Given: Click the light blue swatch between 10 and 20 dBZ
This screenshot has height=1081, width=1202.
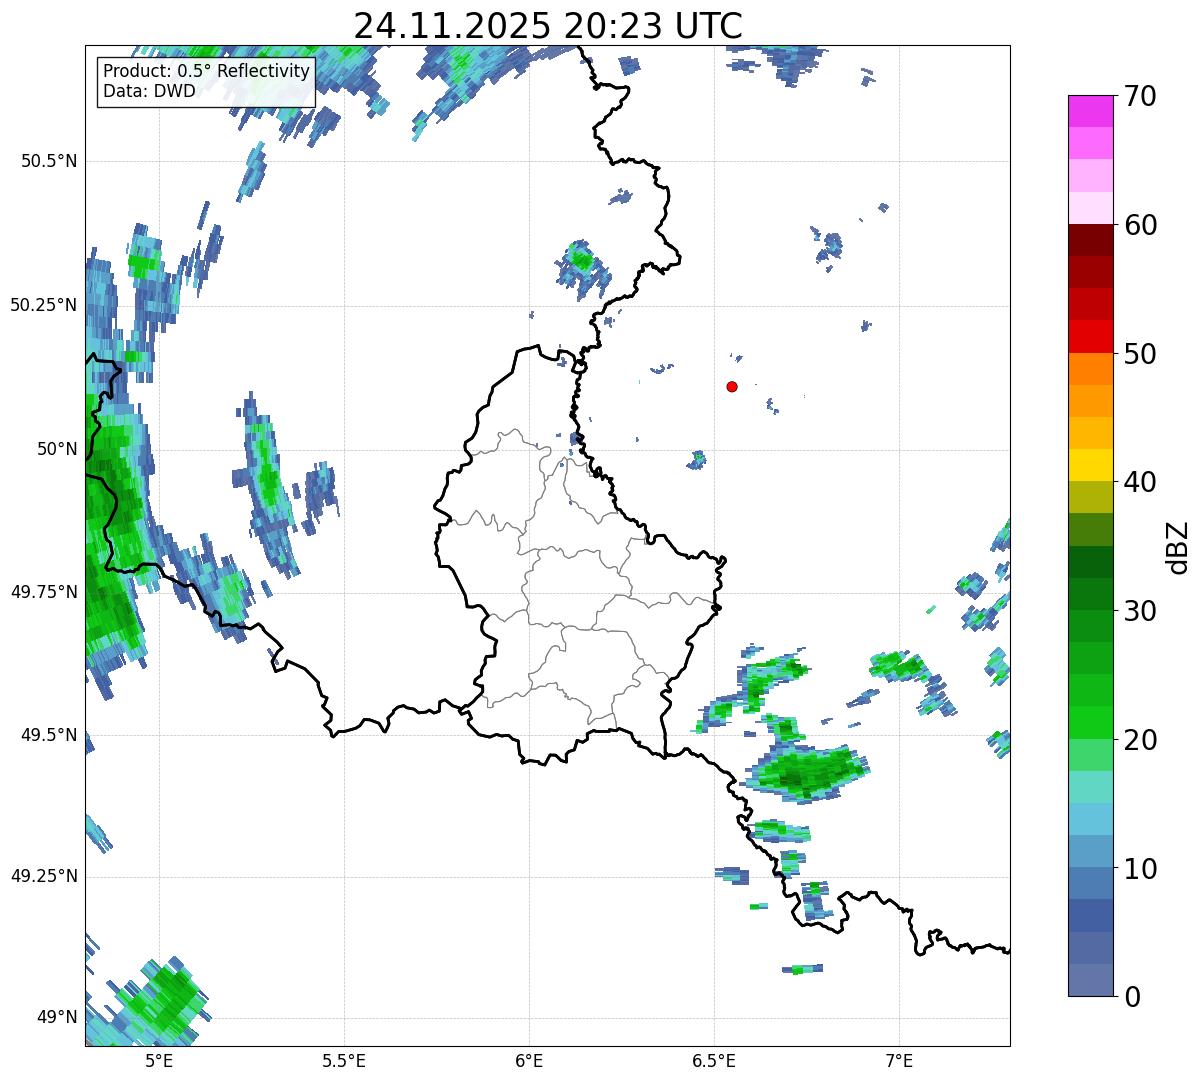Looking at the screenshot, I should pos(1091,819).
